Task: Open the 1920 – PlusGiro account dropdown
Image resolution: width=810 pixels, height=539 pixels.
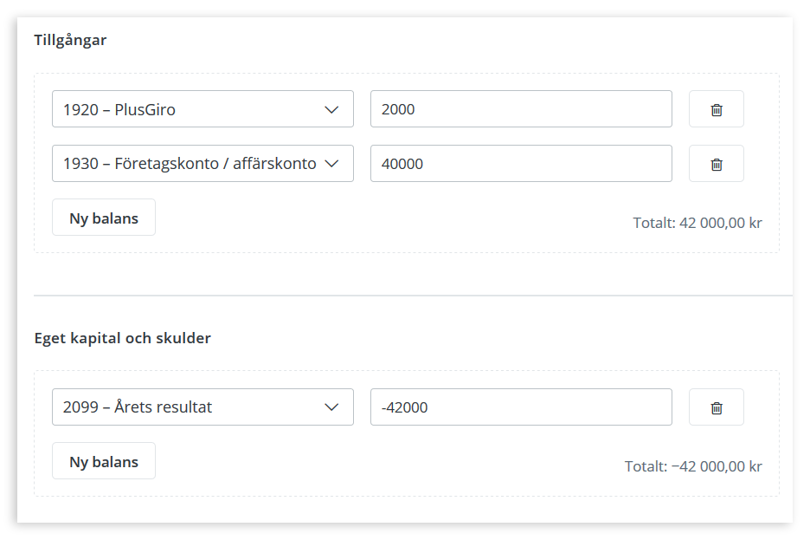Action: 190,110
